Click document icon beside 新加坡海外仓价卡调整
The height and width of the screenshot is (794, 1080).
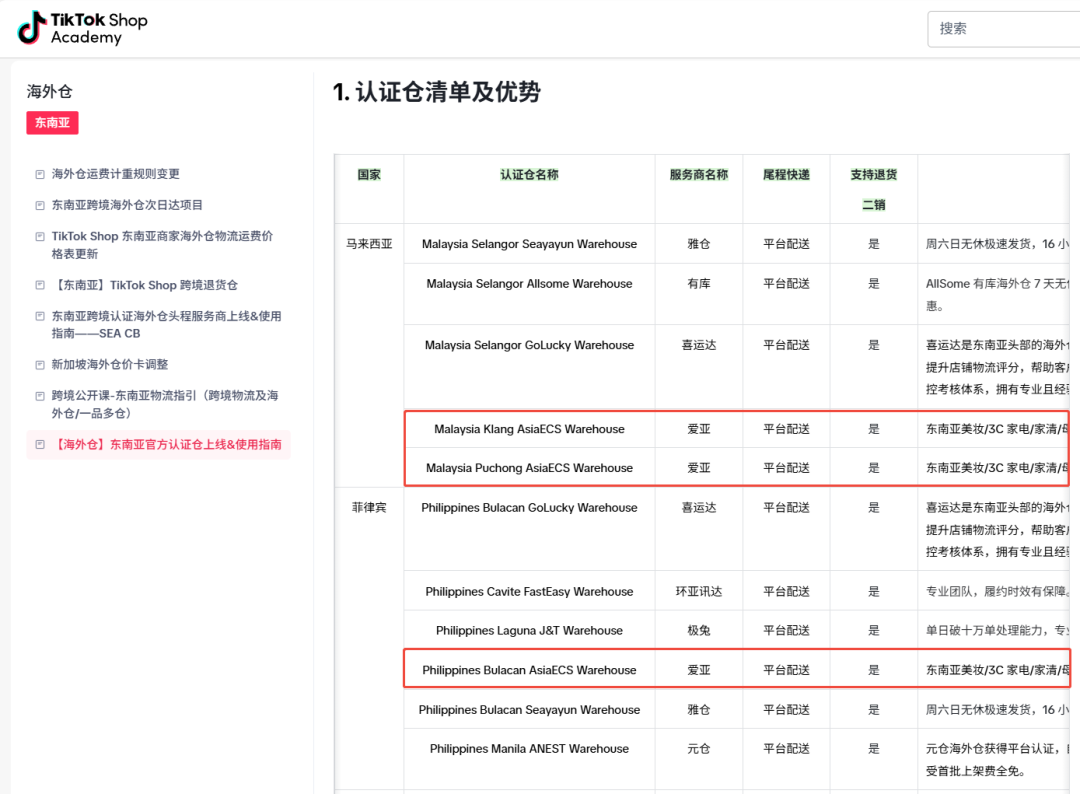pyautogui.click(x=40, y=365)
